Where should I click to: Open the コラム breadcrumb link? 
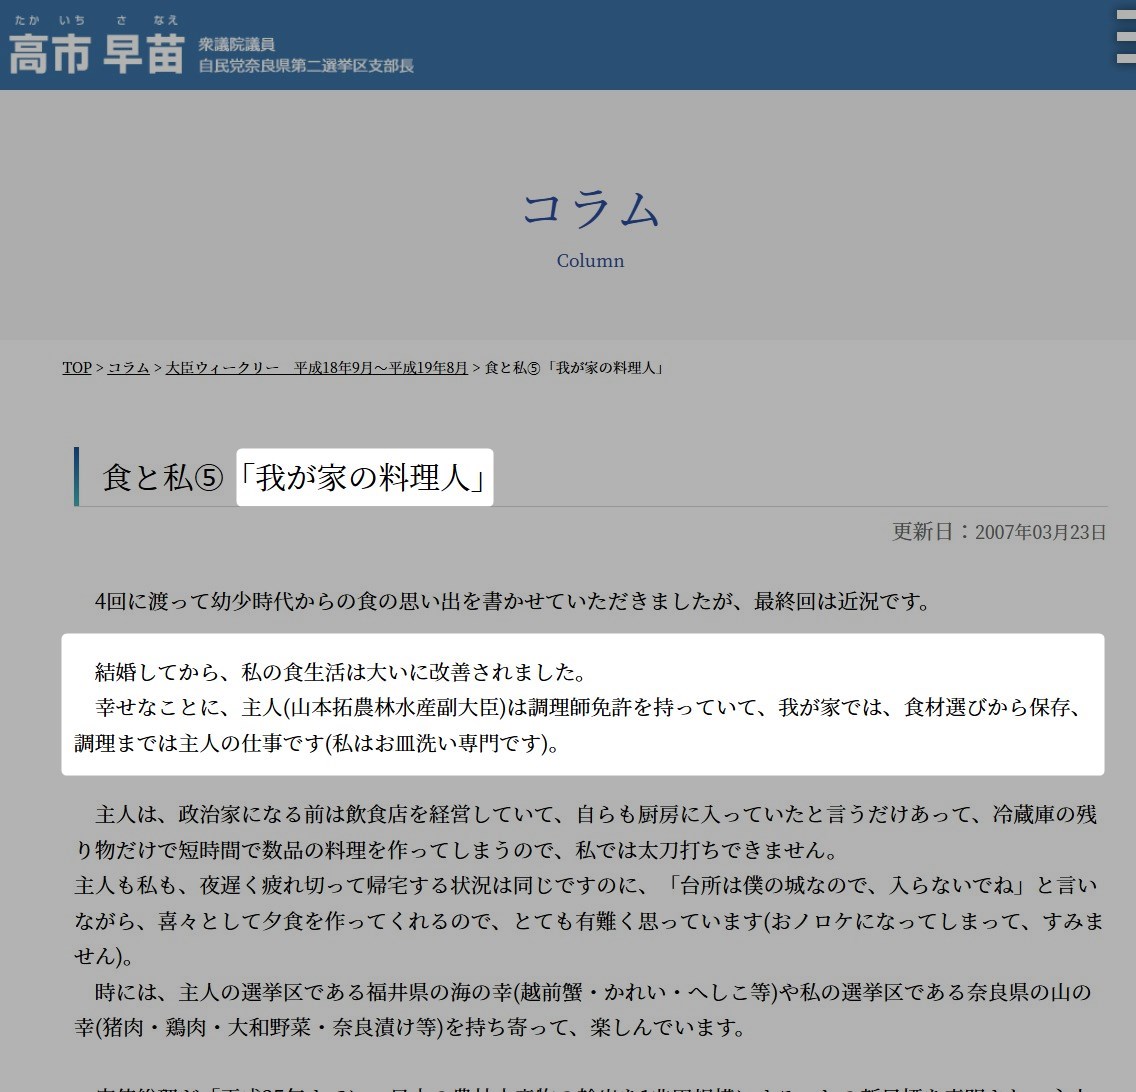128,367
